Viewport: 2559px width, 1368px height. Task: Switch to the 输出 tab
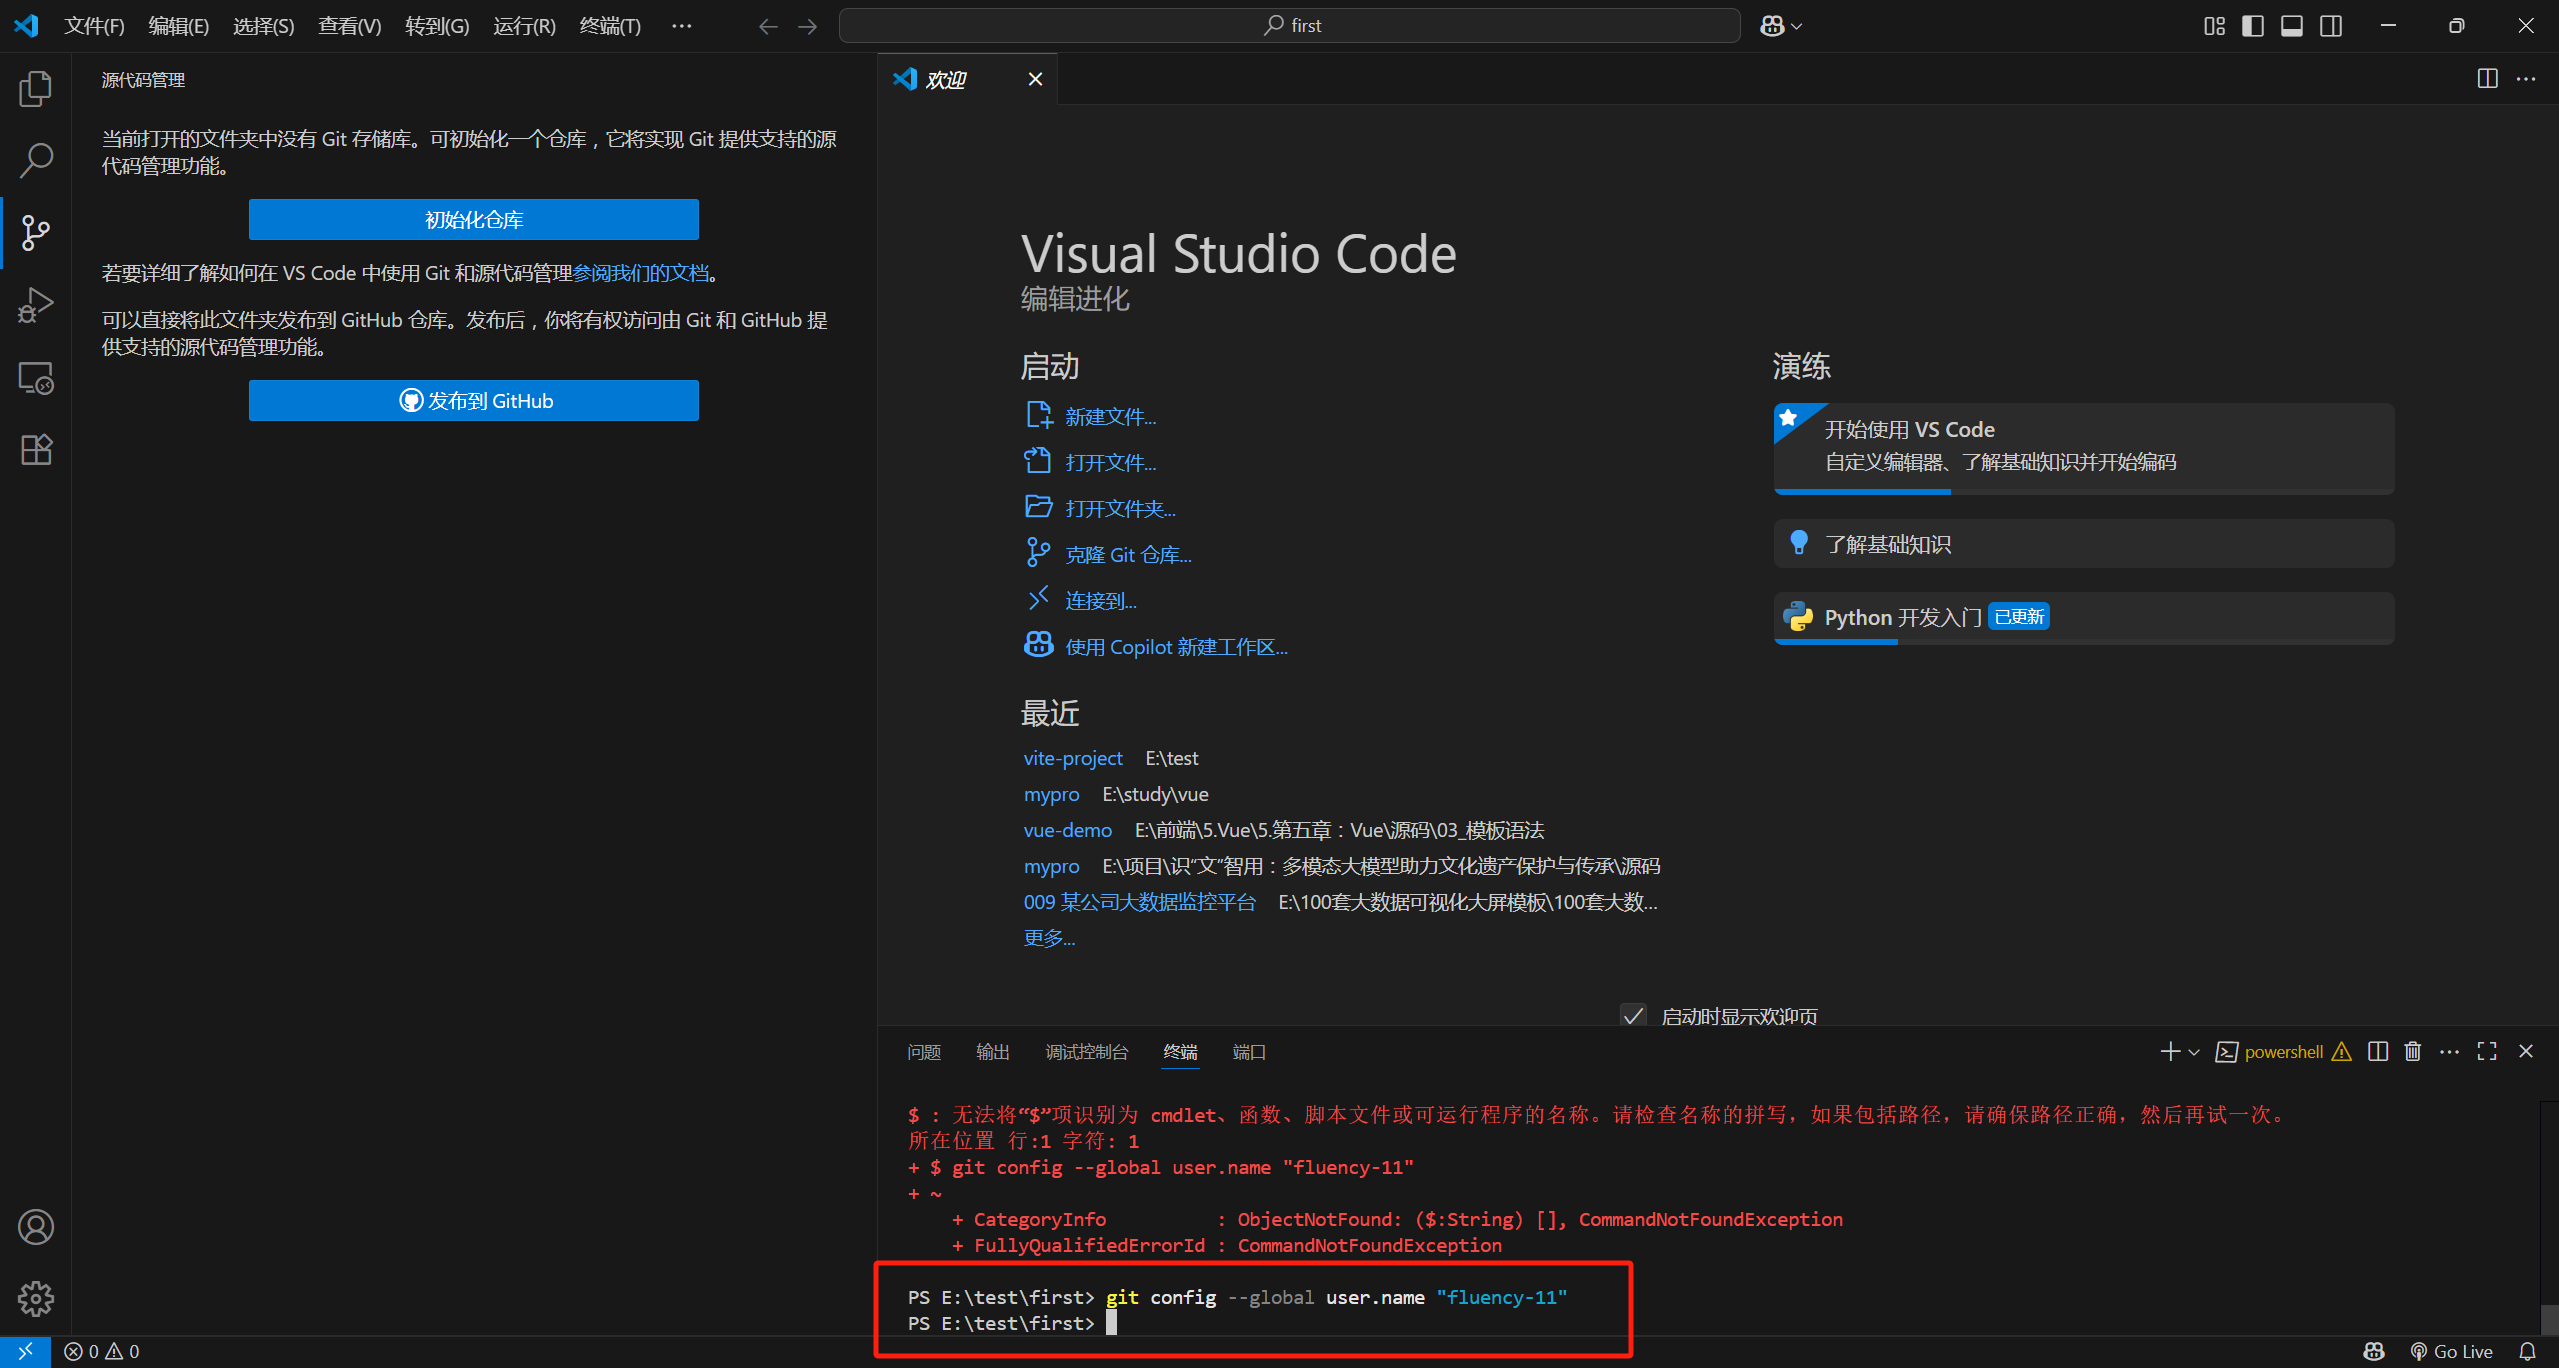click(x=992, y=1052)
